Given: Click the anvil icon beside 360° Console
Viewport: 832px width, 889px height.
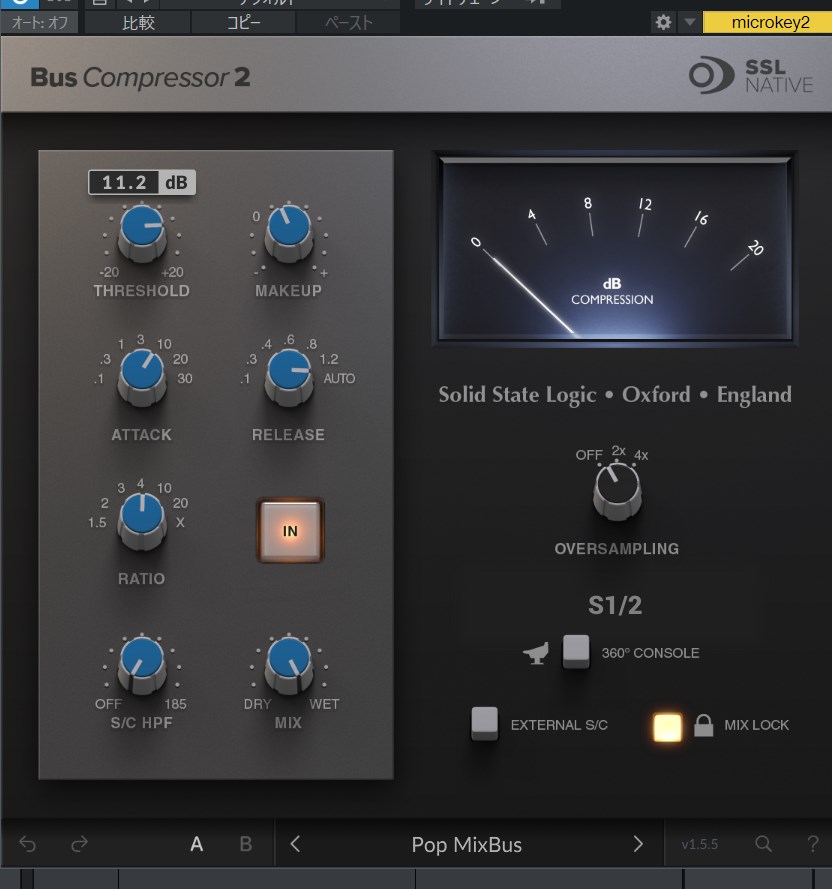Looking at the screenshot, I should 536,654.
